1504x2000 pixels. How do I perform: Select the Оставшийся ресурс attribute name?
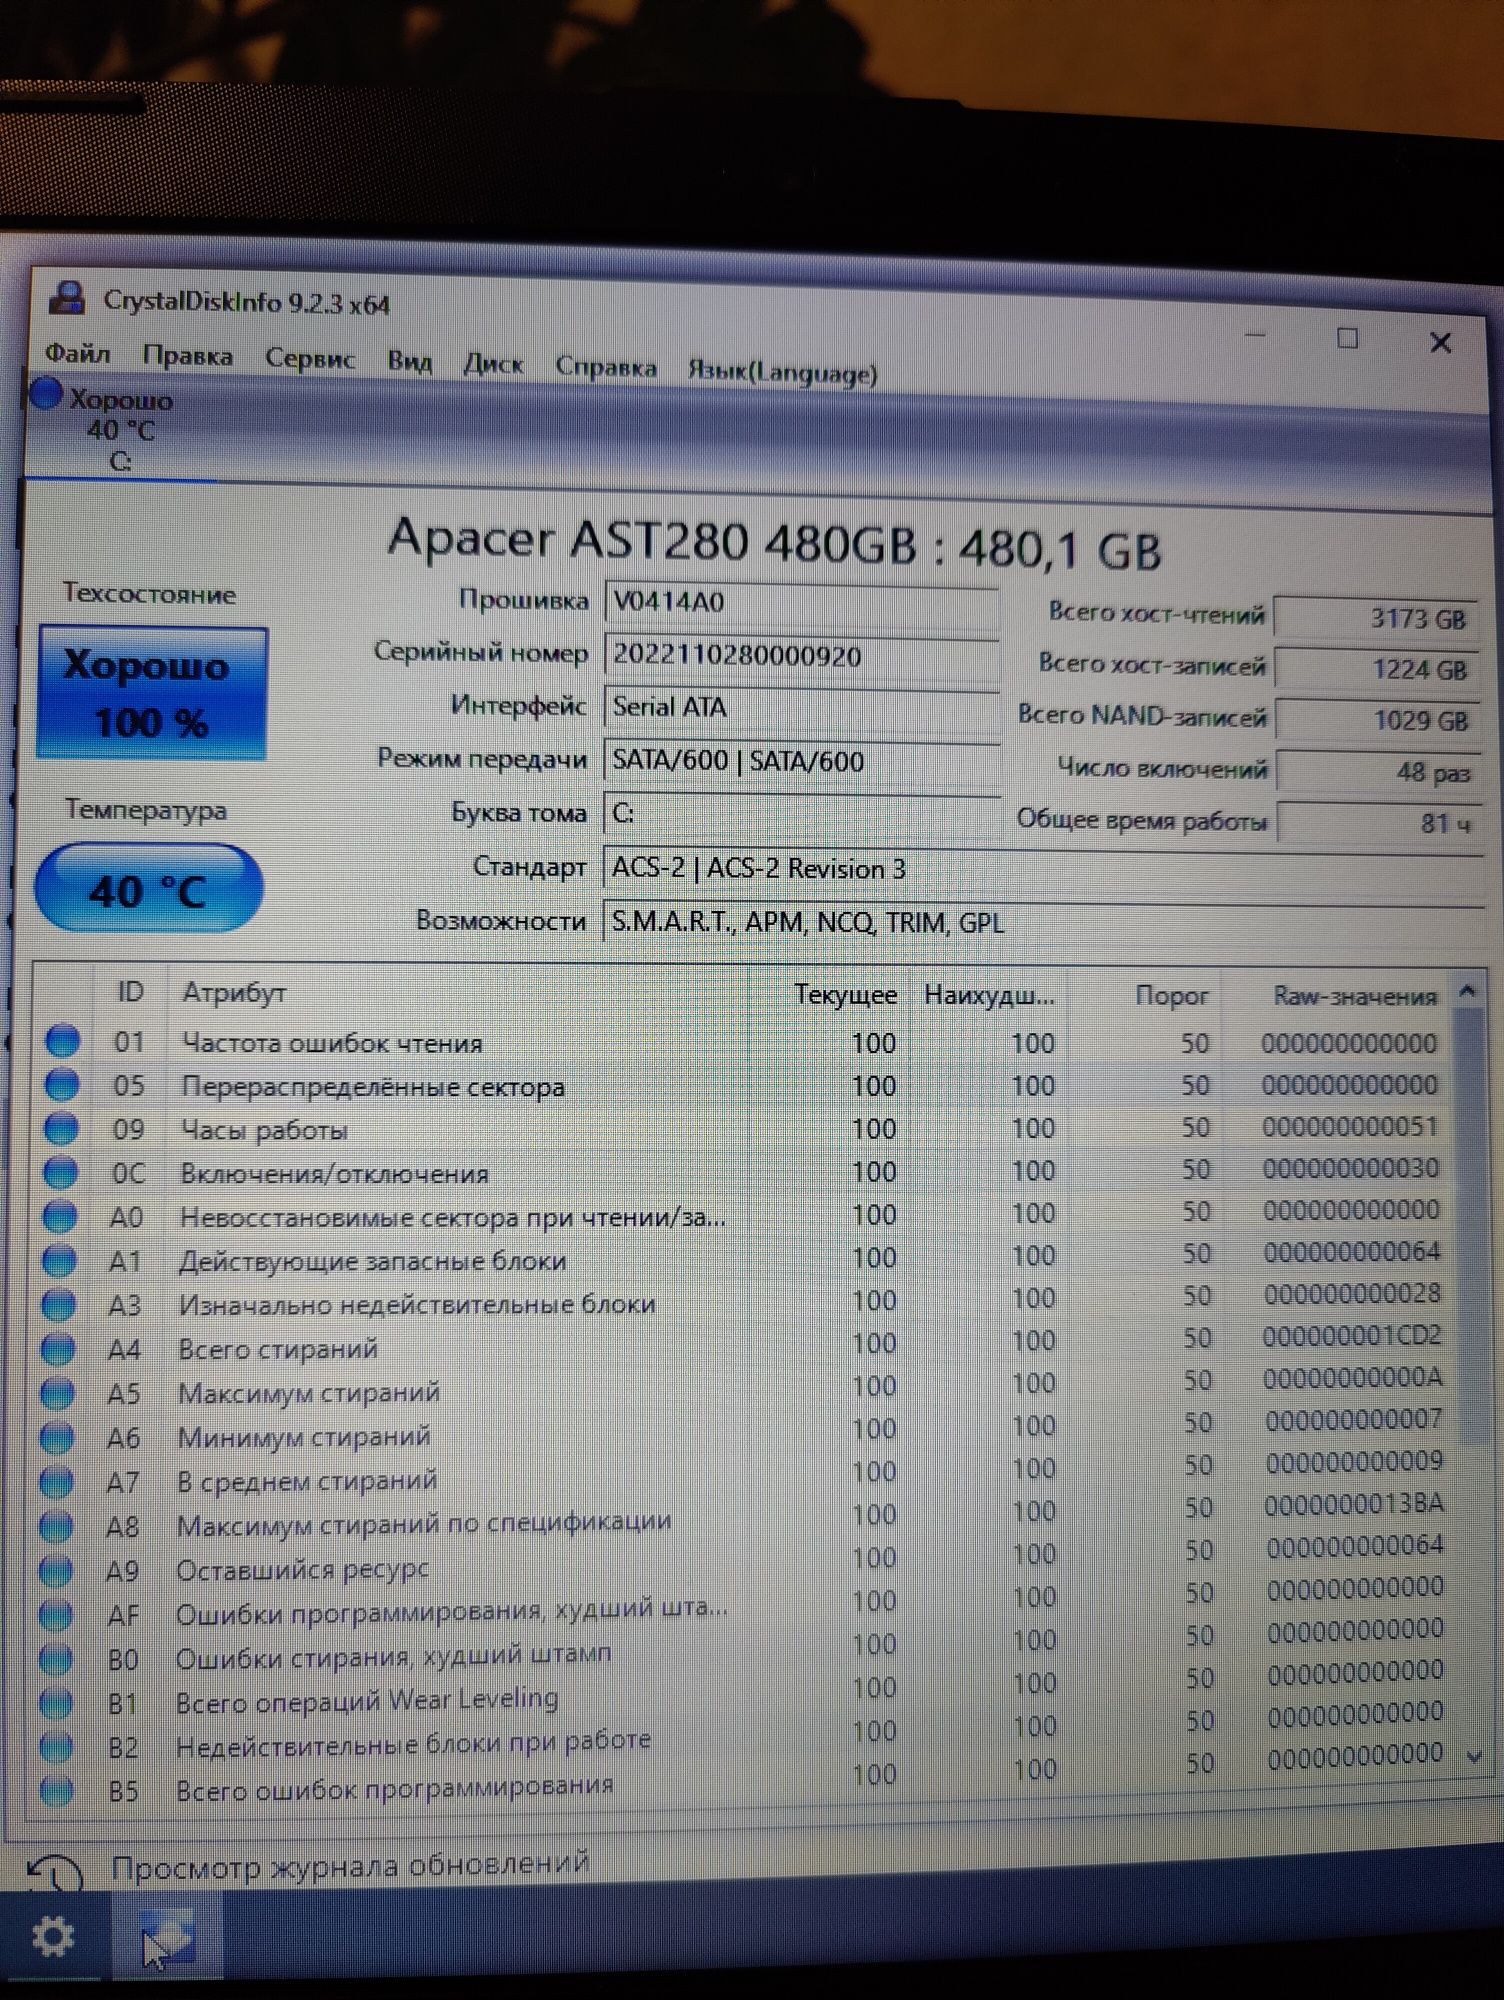click(x=302, y=1570)
